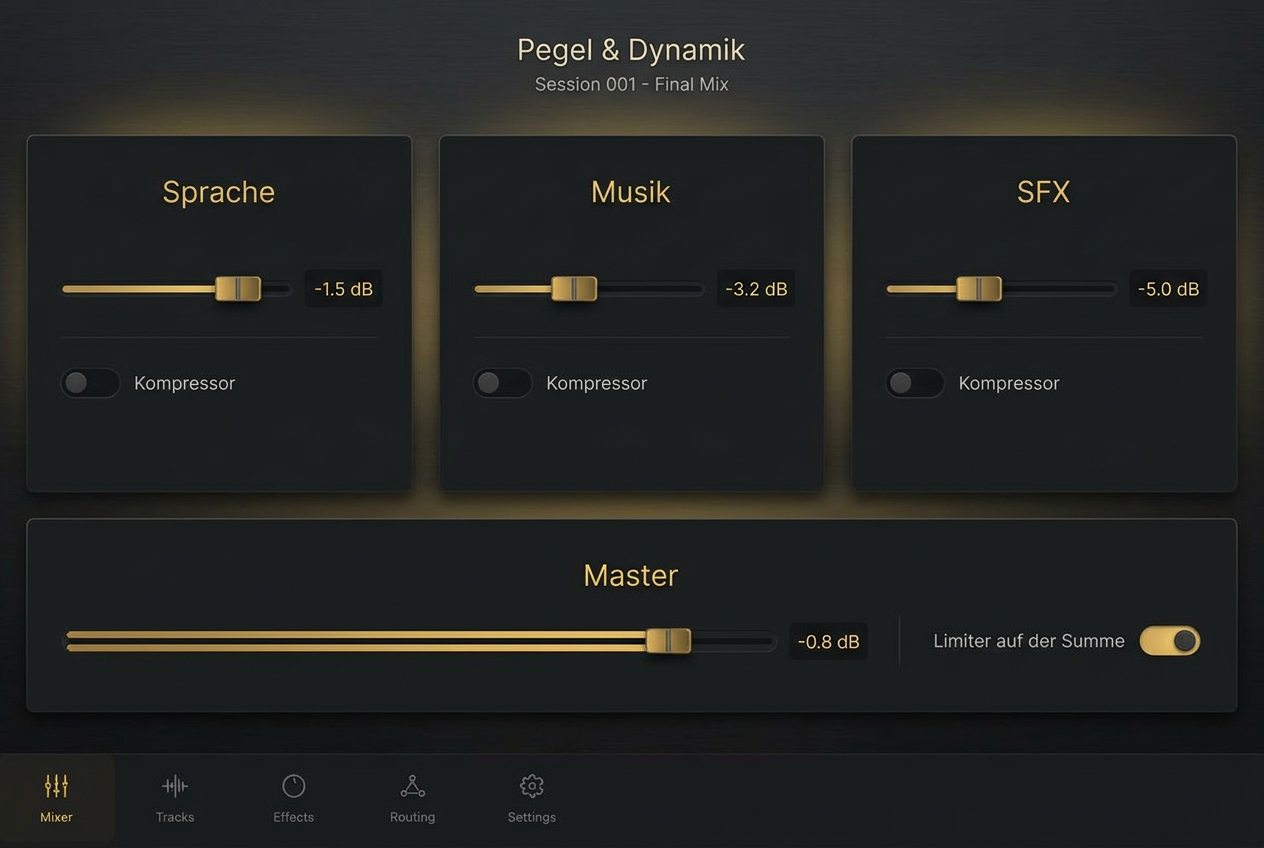Click the Sprache channel heading

pyautogui.click(x=219, y=192)
